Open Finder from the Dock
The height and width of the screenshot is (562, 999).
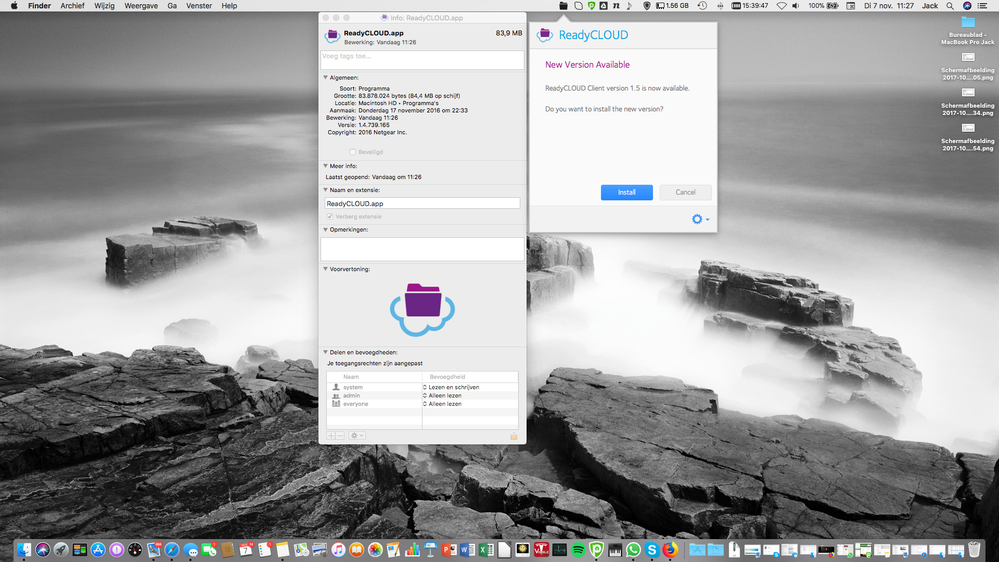[x=24, y=549]
